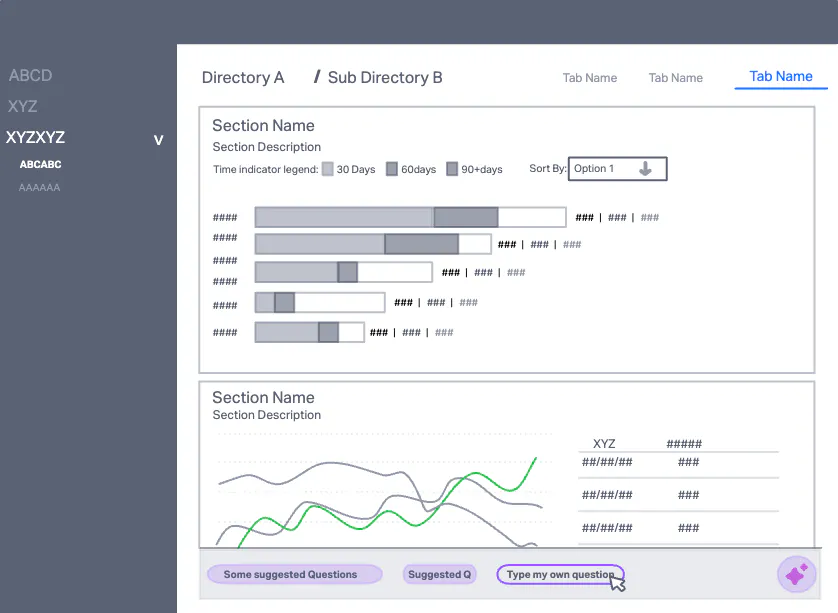838x613 pixels.
Task: Go to Directory A breadcrumb
Action: (x=243, y=77)
